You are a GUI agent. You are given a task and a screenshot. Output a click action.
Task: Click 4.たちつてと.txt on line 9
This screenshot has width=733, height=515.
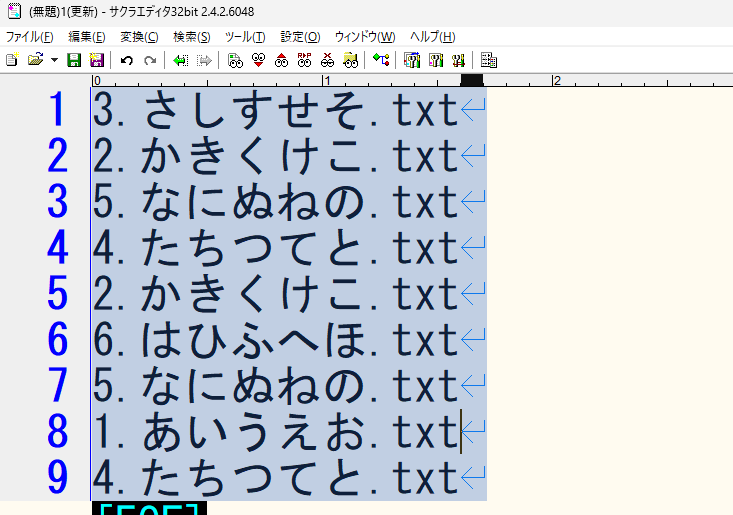coord(275,477)
